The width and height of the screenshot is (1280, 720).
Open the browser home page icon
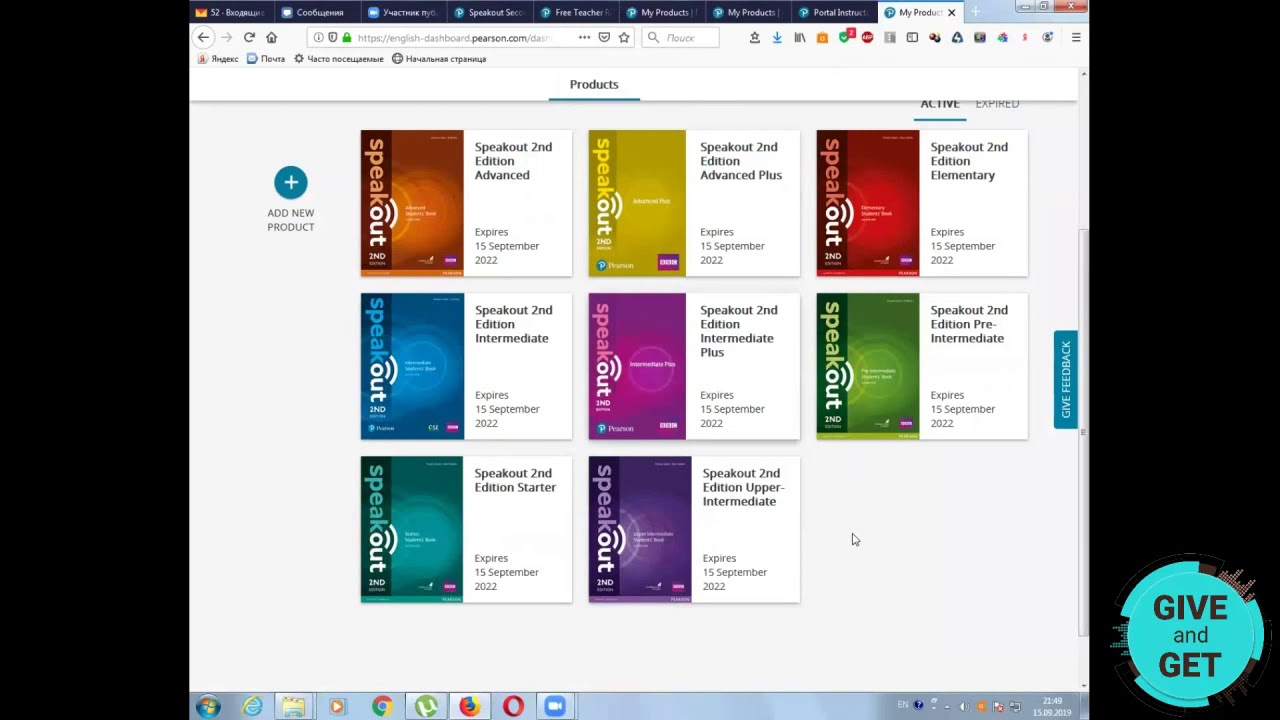tap(271, 37)
